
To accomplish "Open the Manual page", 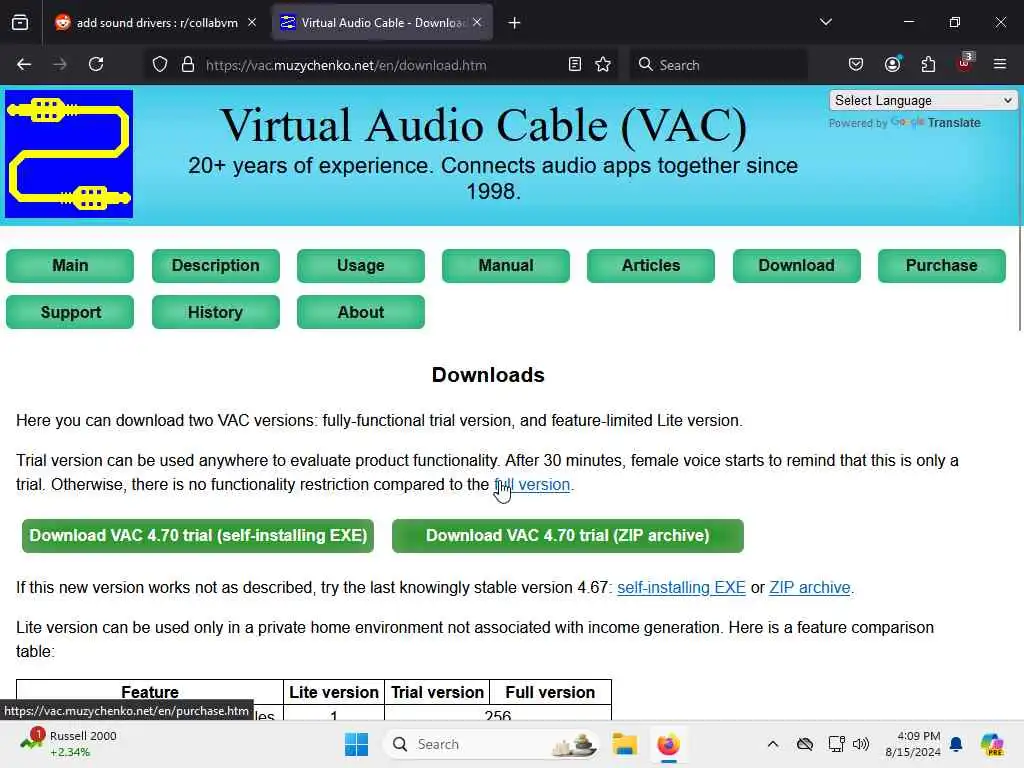I will (505, 266).
